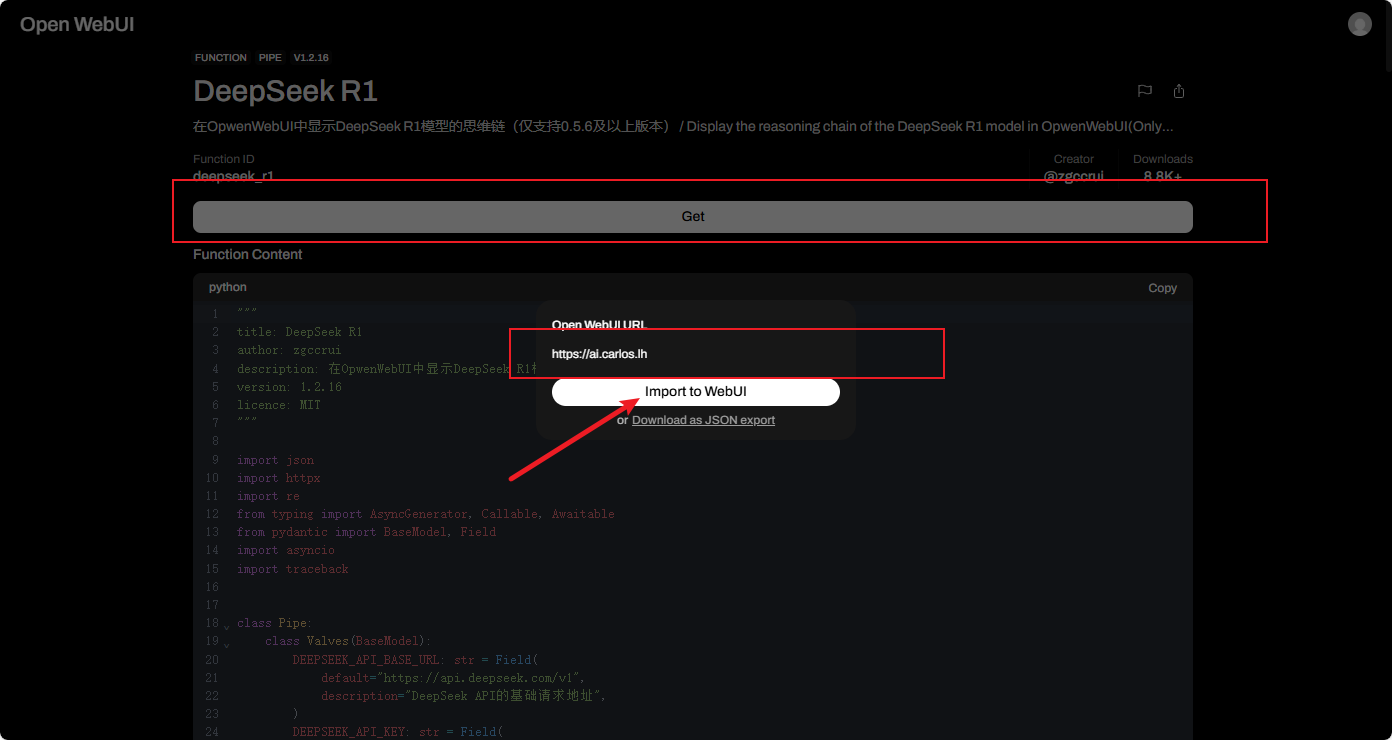Click the DeepSeek R1 page title
The width and height of the screenshot is (1392, 740).
point(285,91)
